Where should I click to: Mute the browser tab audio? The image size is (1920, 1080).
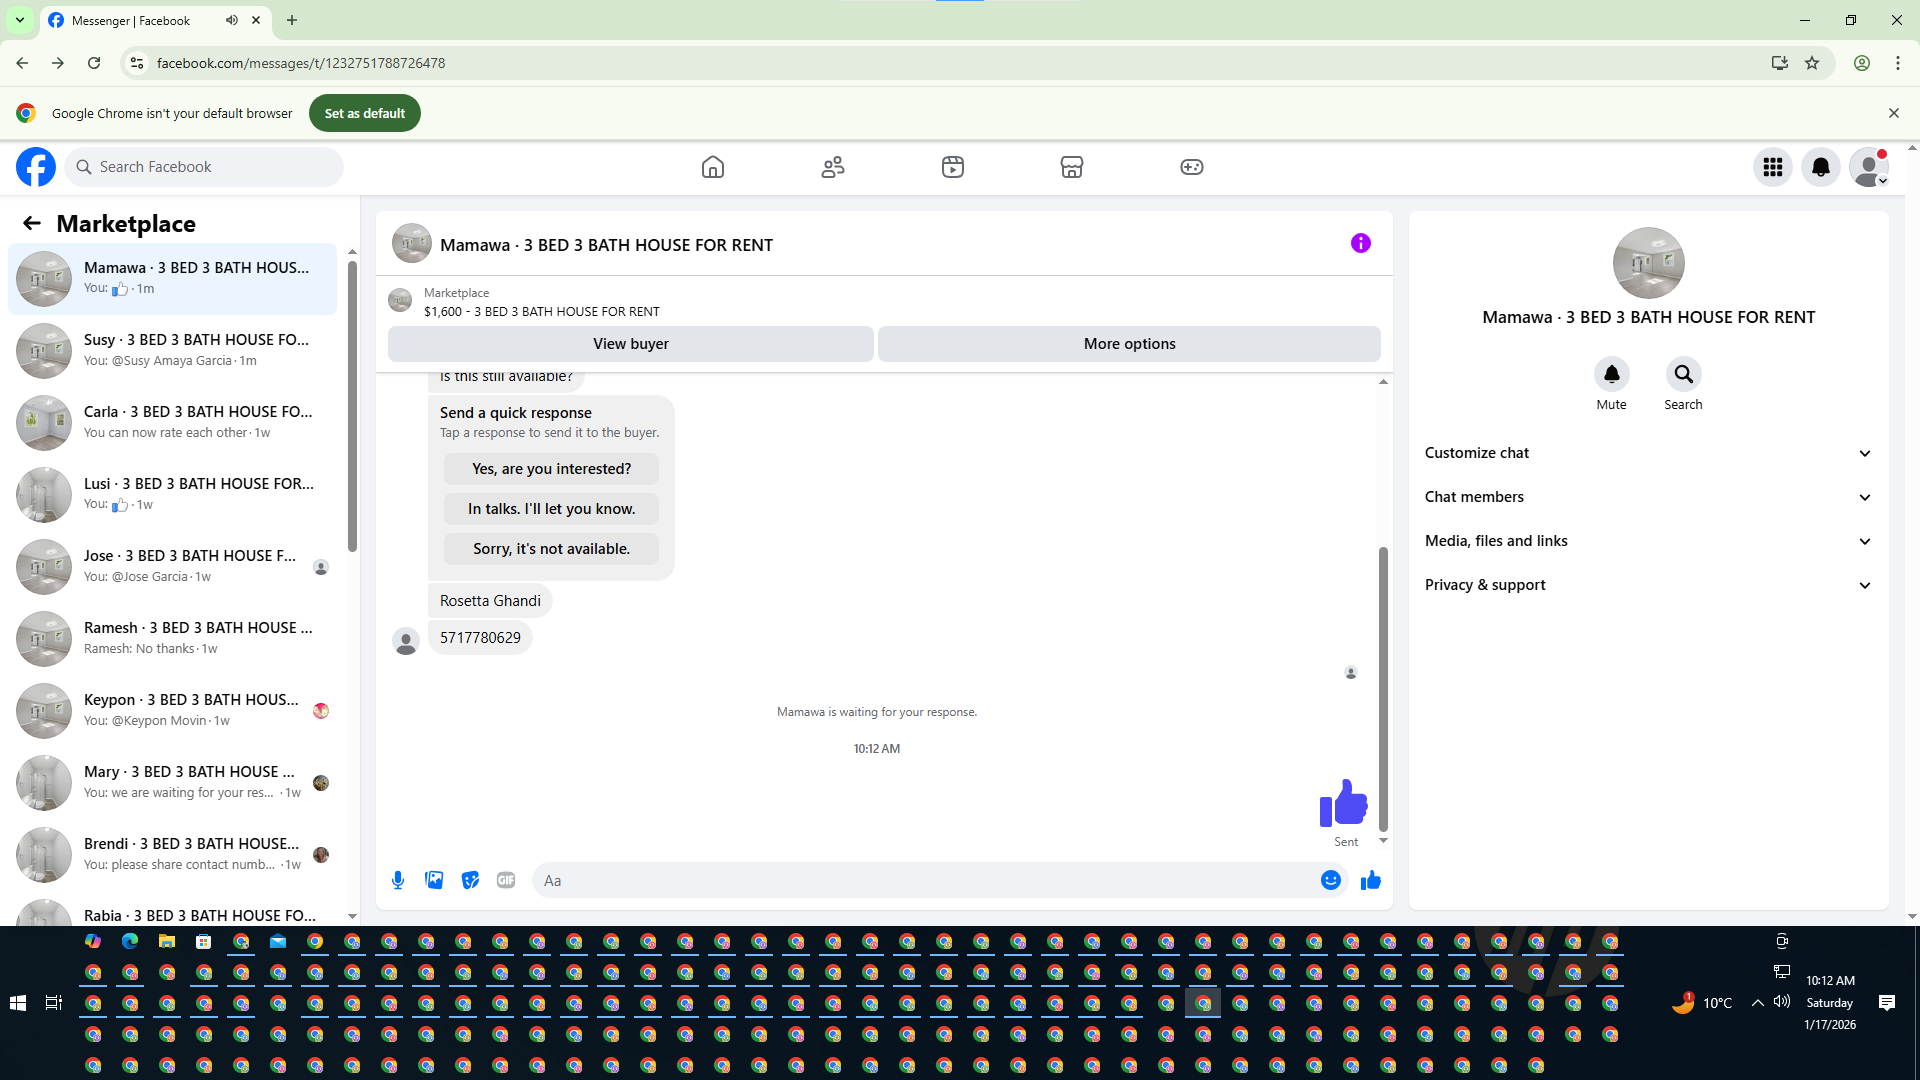pyautogui.click(x=232, y=20)
